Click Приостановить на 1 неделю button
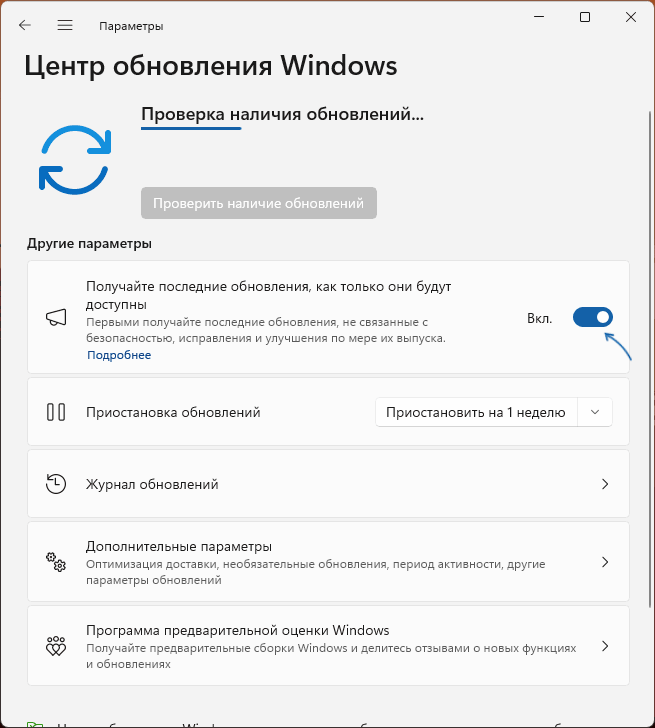This screenshot has width=655, height=728. pos(476,412)
